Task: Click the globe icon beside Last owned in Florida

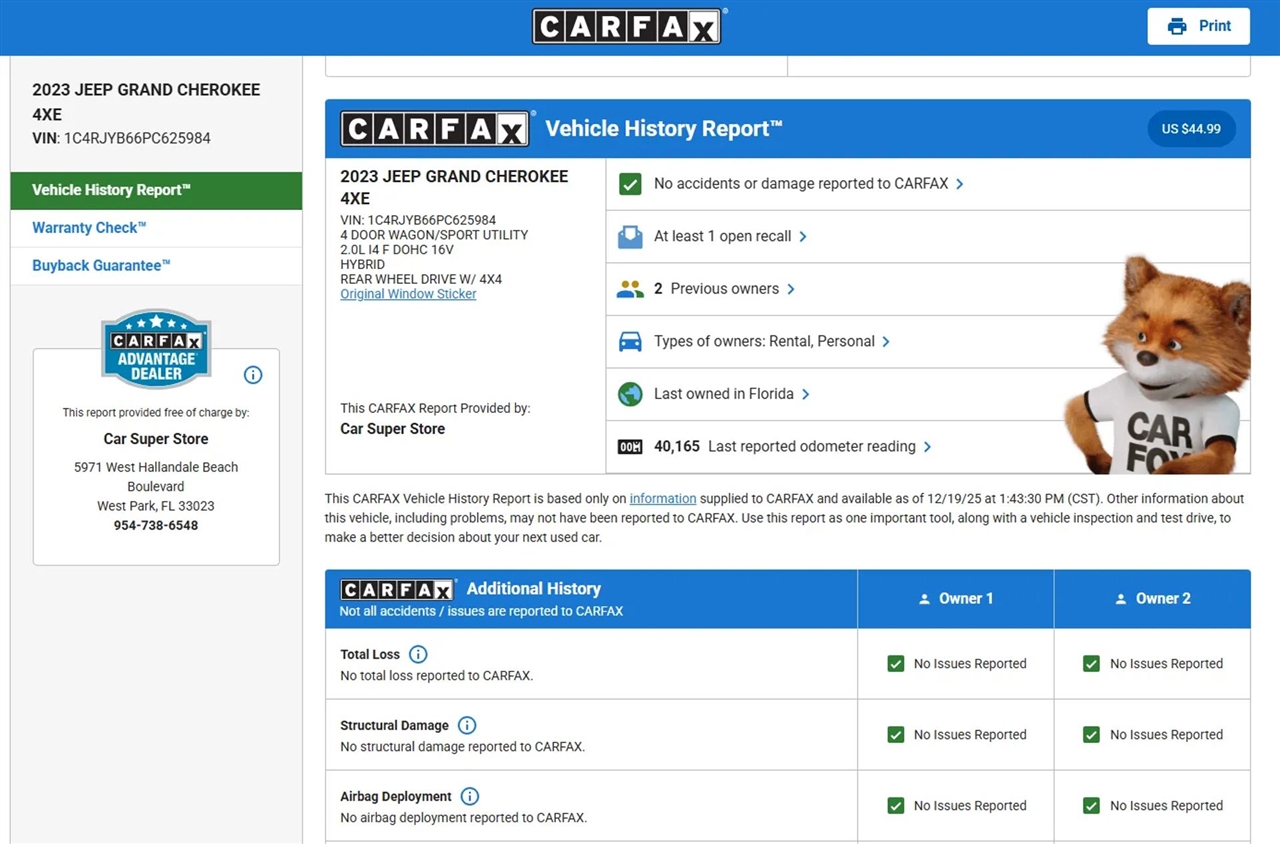Action: click(630, 394)
